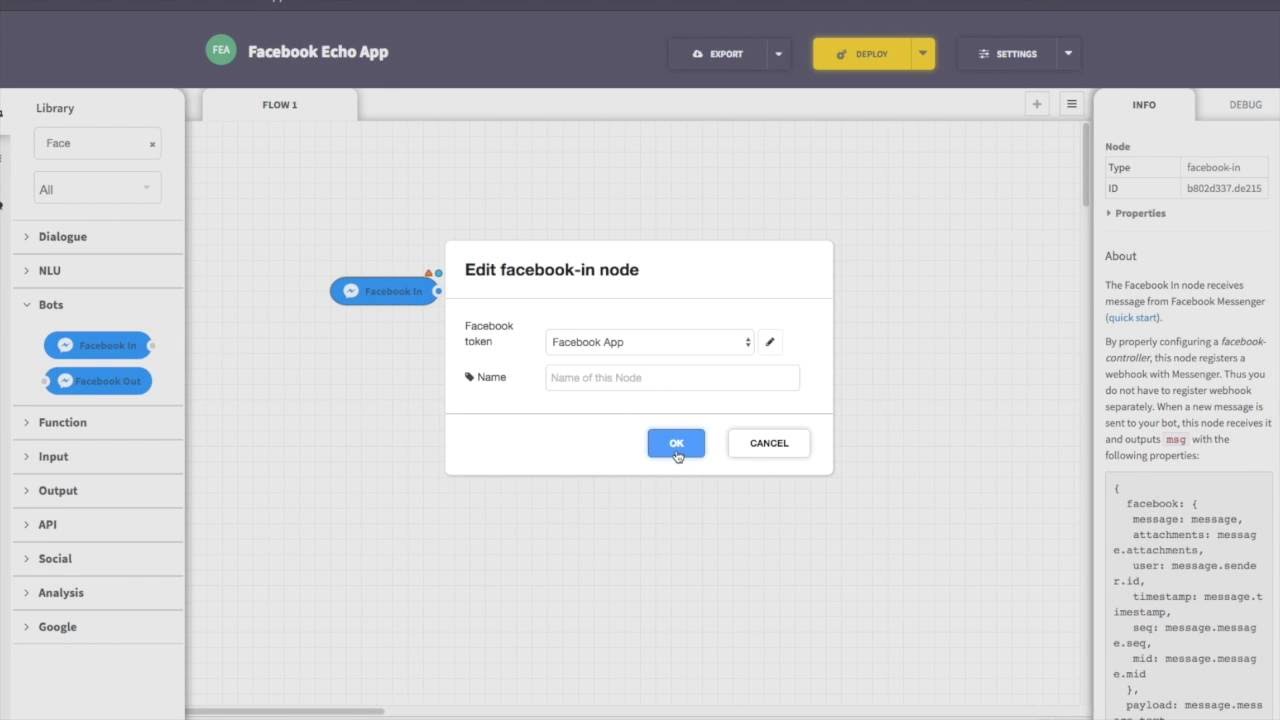Open the Facebook App token dropdown
The width and height of the screenshot is (1280, 720).
650,342
